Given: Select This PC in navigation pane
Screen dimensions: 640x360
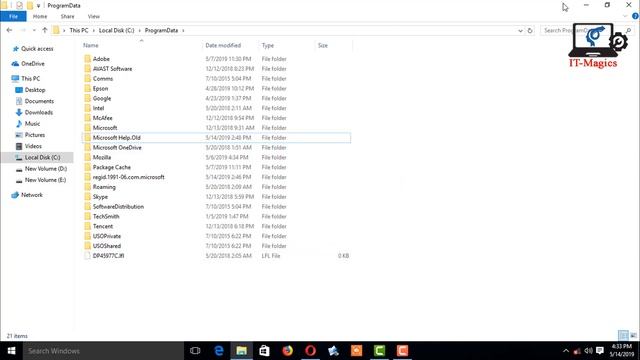Looking at the screenshot, I should click(x=30, y=78).
